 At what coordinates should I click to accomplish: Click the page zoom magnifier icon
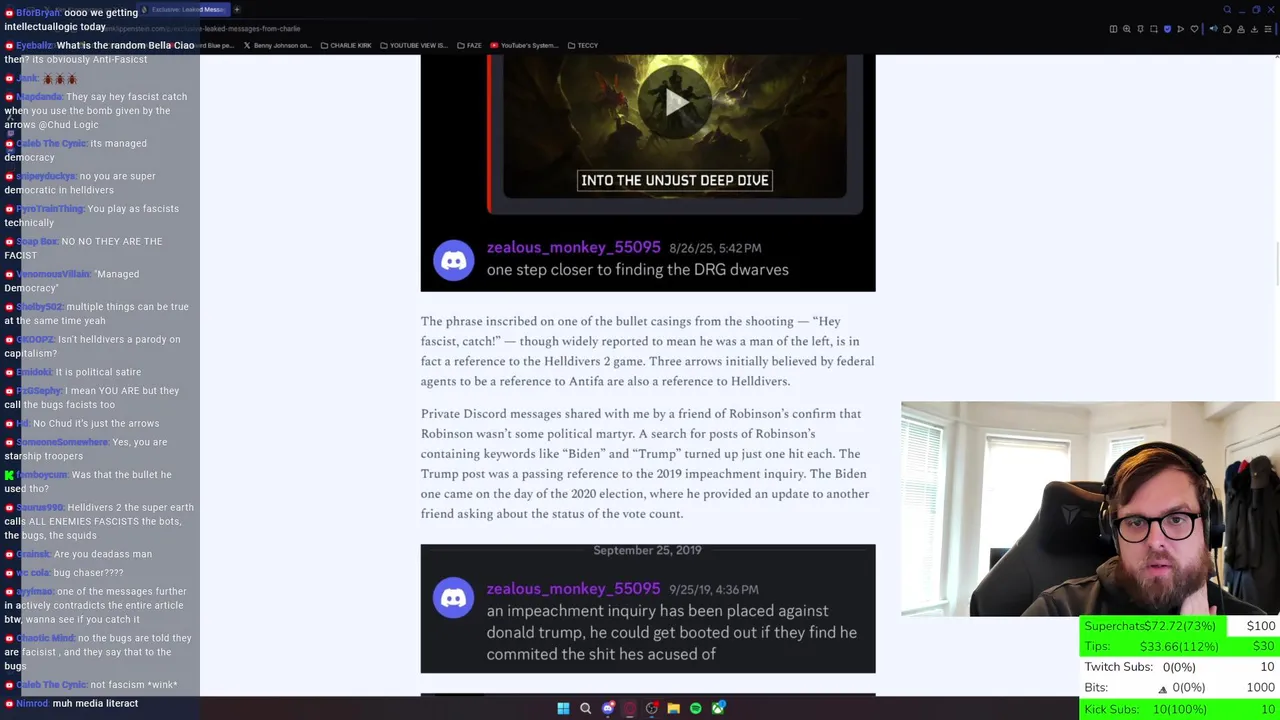click(x=1127, y=29)
